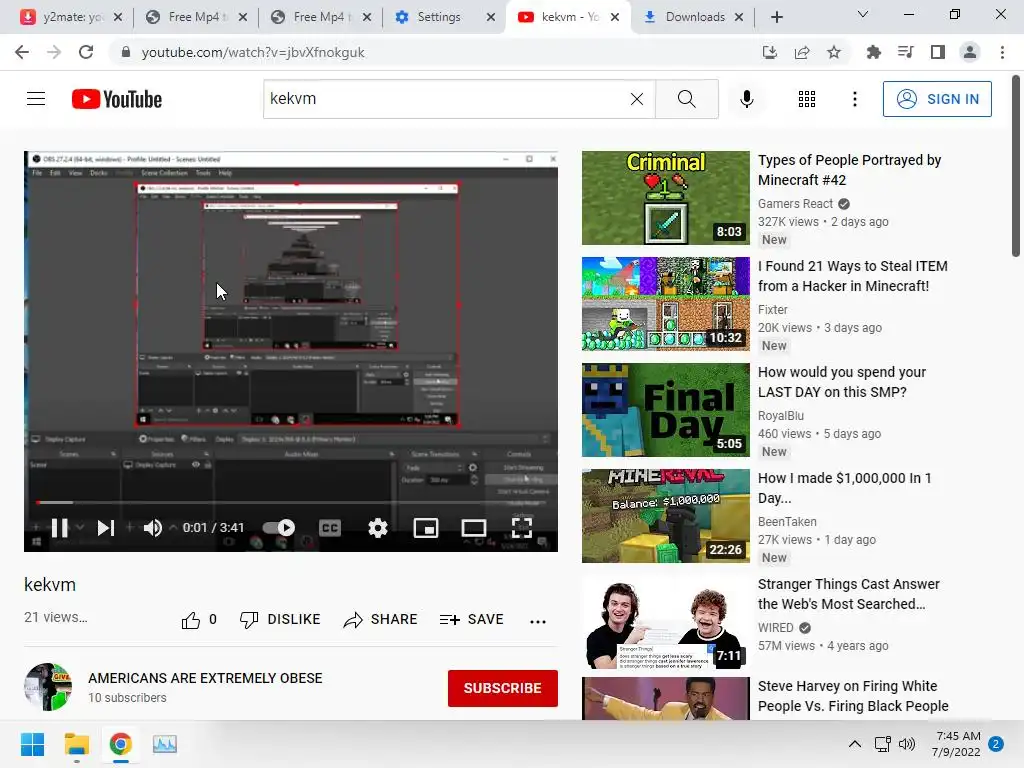Open the Criminal Minecraft thumbnail
Viewport: 1024px width, 768px height.
[x=665, y=198]
